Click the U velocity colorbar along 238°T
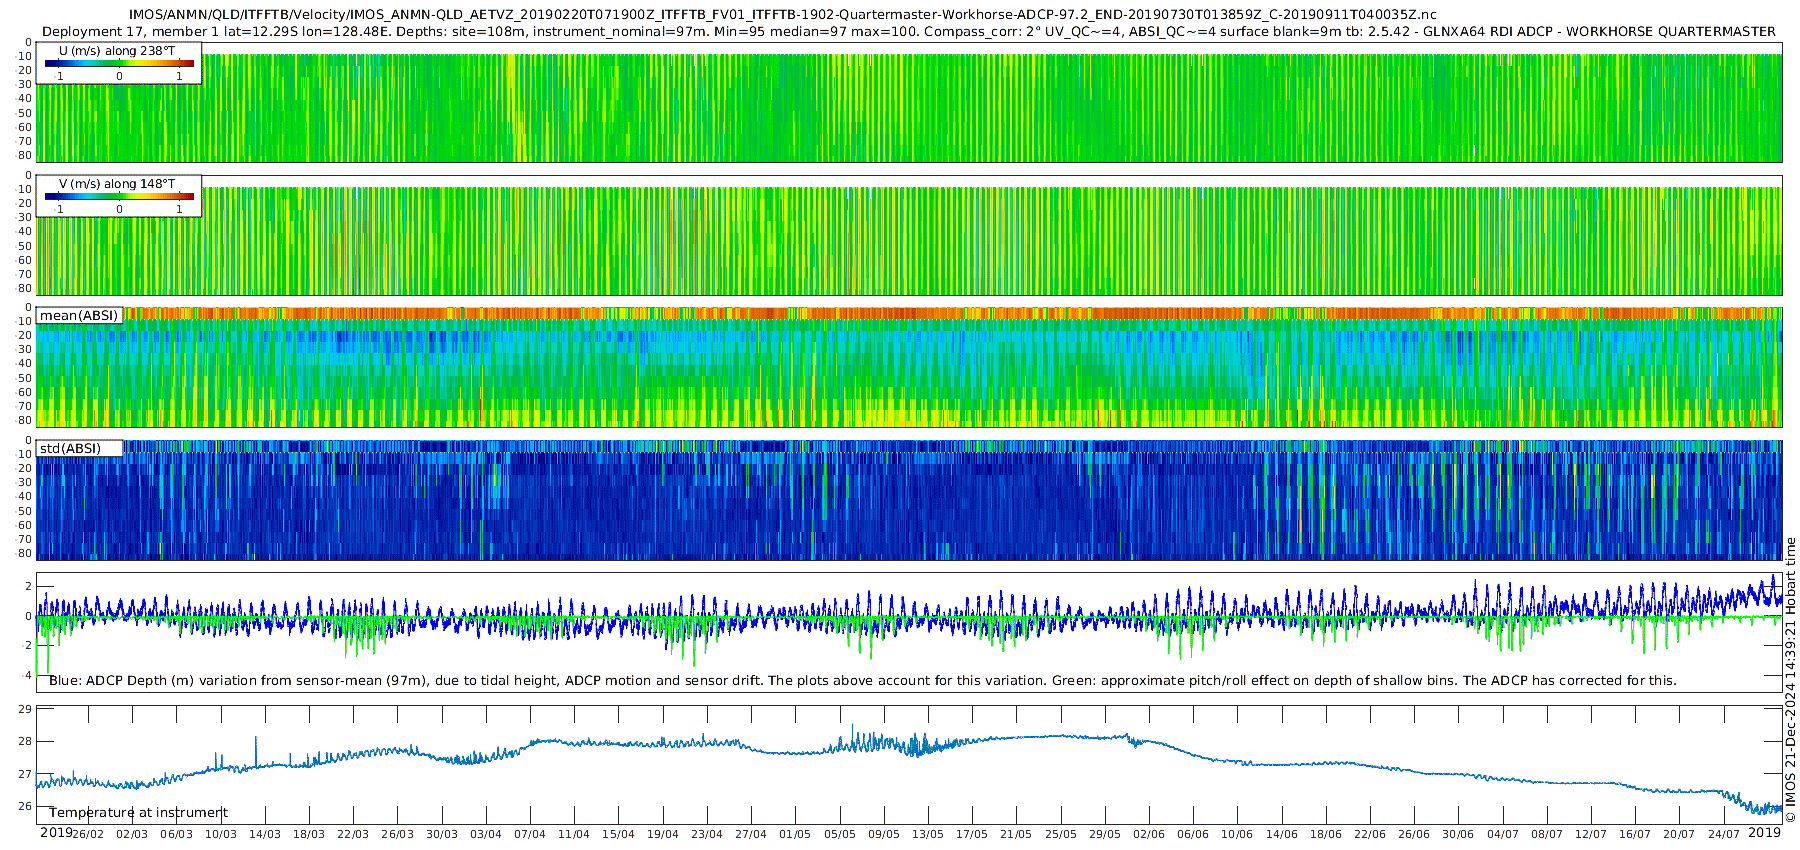The width and height of the screenshot is (1800, 850). 119,63
